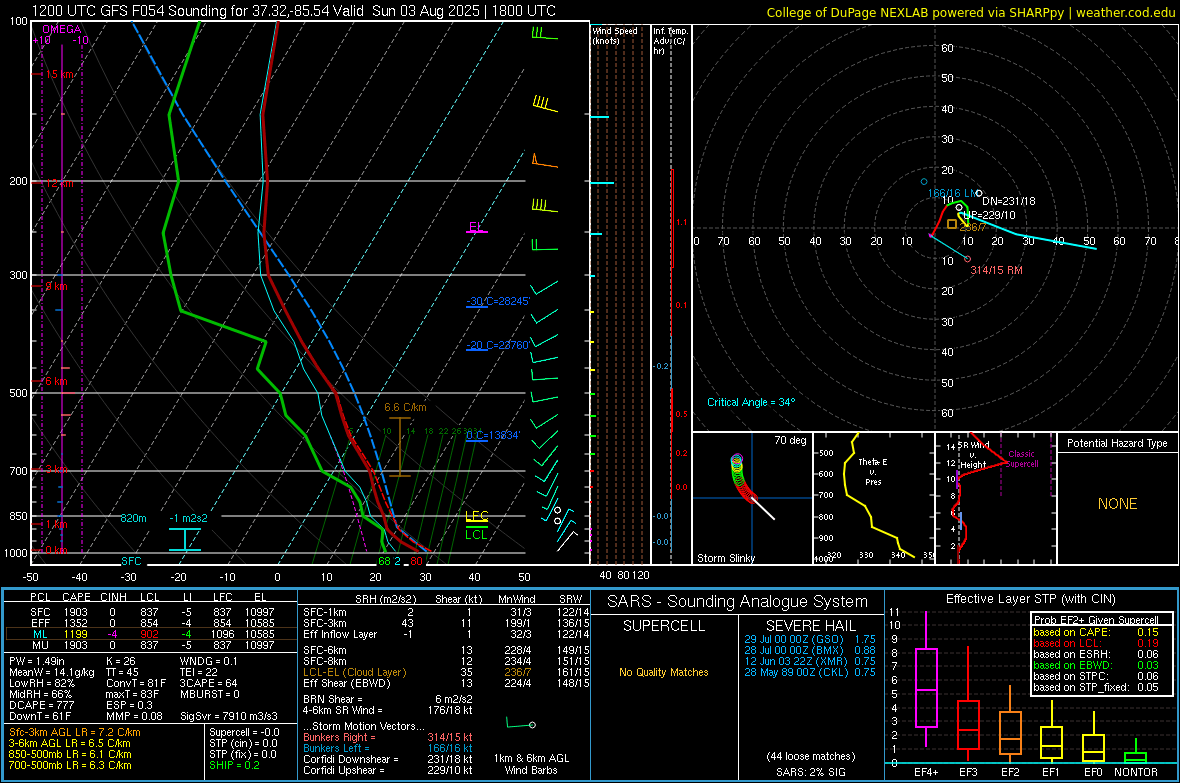Click the yellow 'NONE' hazard type

1117,504
